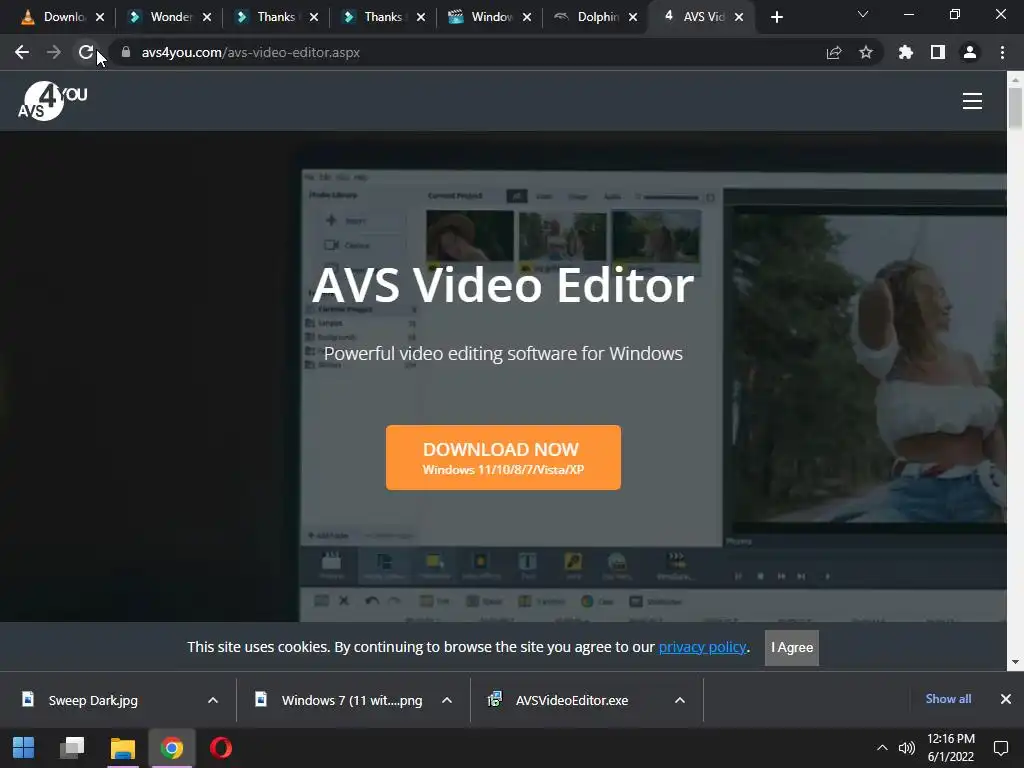Switch to the Window tab
1024x768 pixels.
pyautogui.click(x=481, y=17)
